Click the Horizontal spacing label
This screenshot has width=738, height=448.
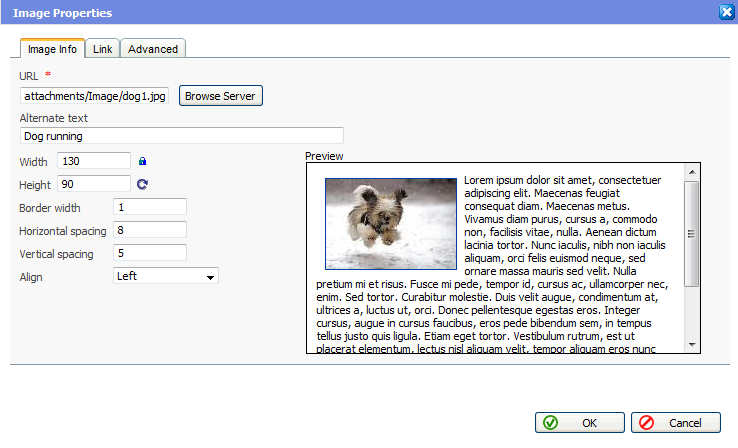click(63, 231)
